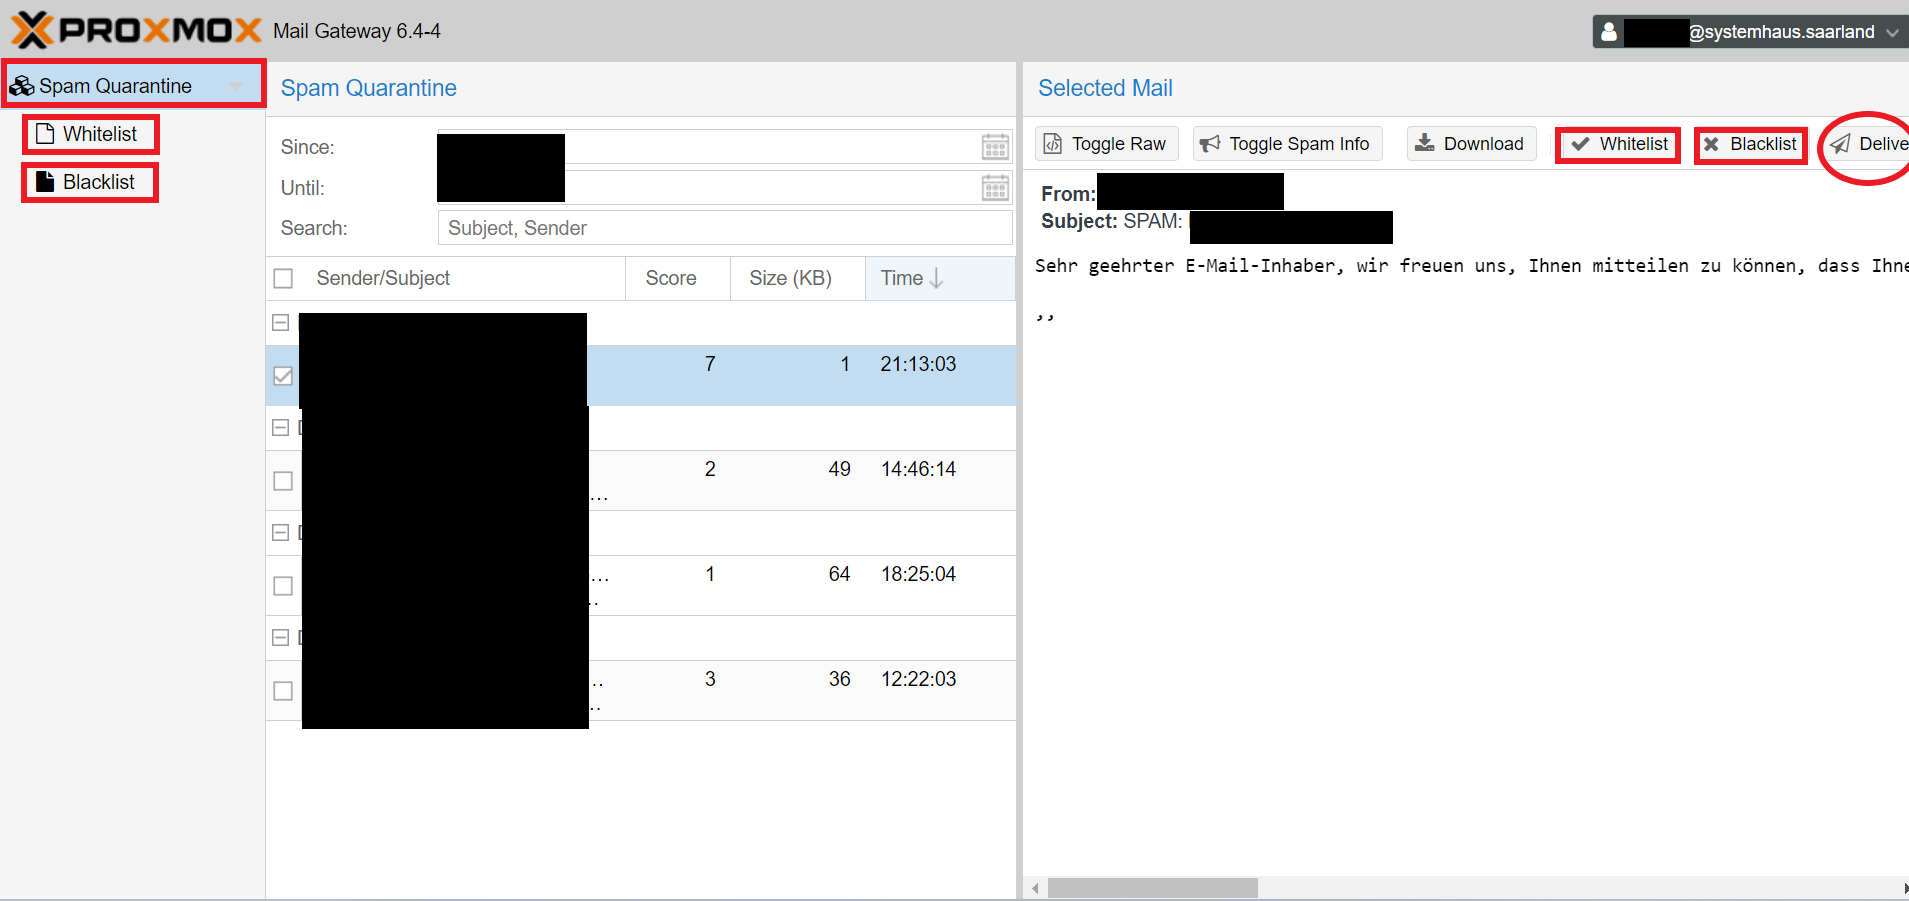Open the user account menu @systemhaus.saarland

(x=1750, y=31)
